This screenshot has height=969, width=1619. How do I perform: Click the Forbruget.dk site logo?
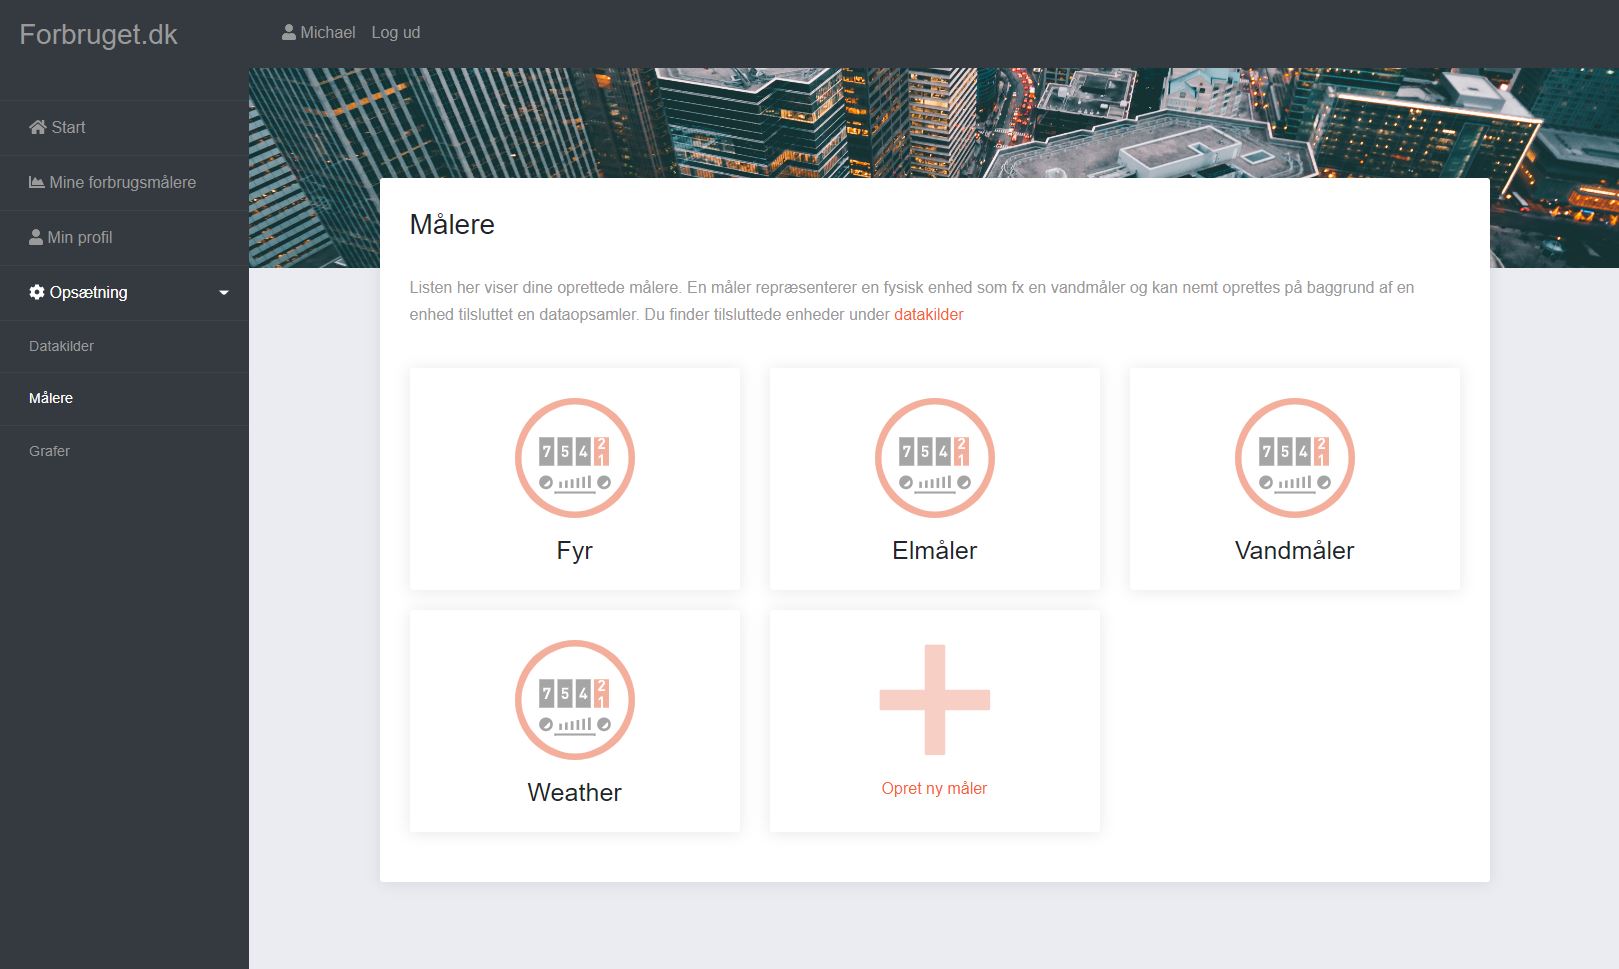tap(98, 34)
